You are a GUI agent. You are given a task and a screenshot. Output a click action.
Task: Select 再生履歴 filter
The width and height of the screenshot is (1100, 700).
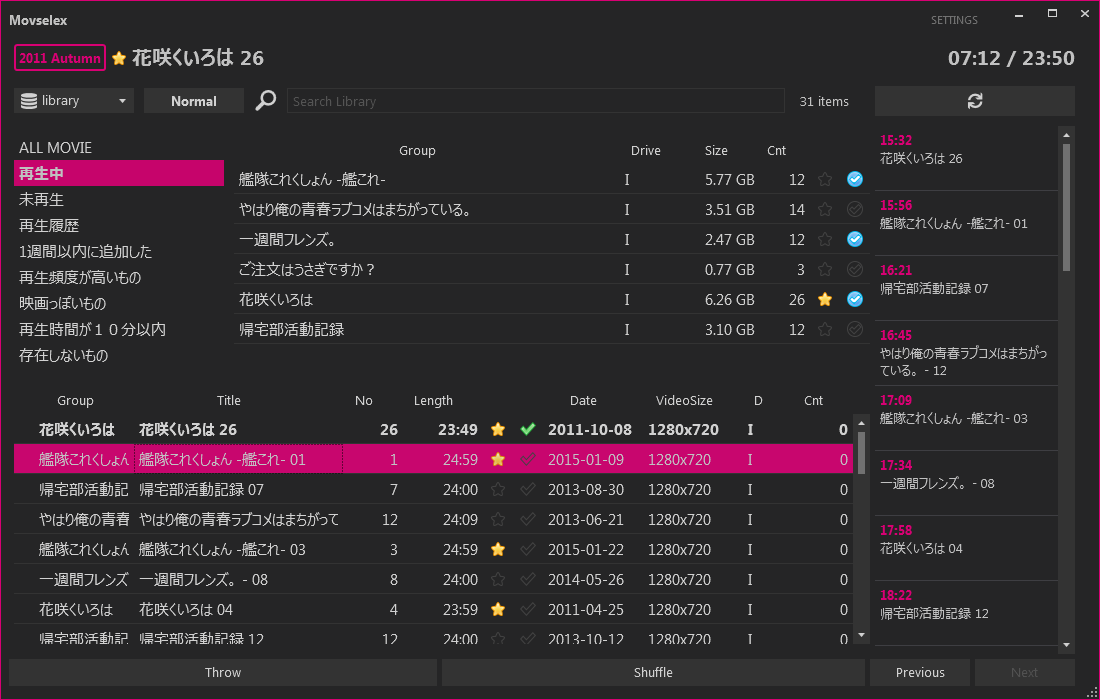click(x=49, y=226)
